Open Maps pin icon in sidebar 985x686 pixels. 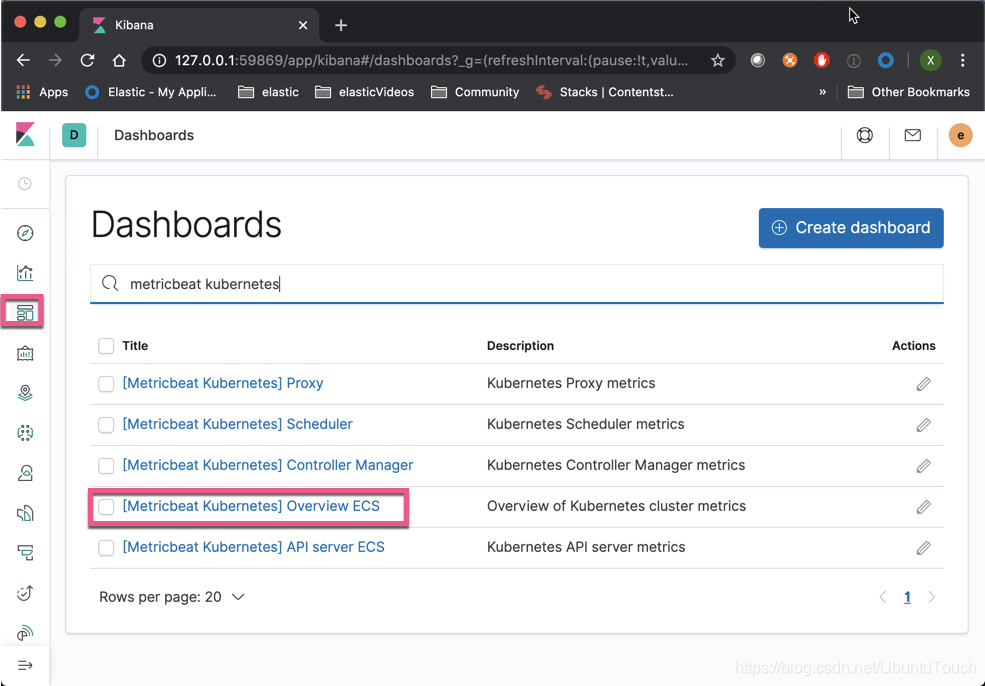pyautogui.click(x=24, y=393)
